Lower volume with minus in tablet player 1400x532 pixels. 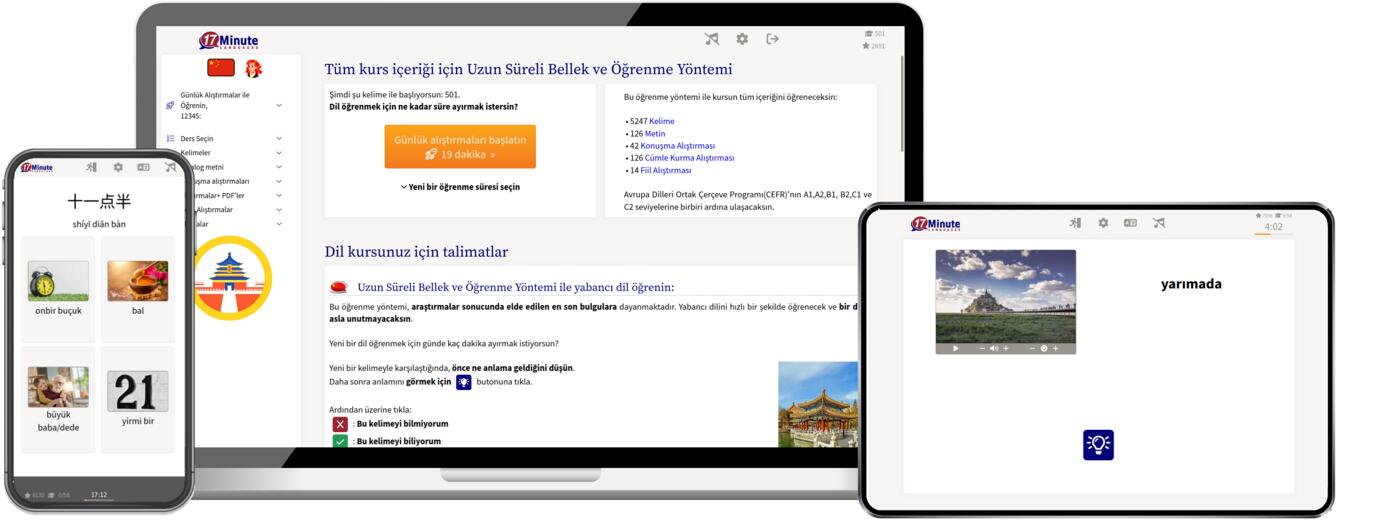(982, 348)
